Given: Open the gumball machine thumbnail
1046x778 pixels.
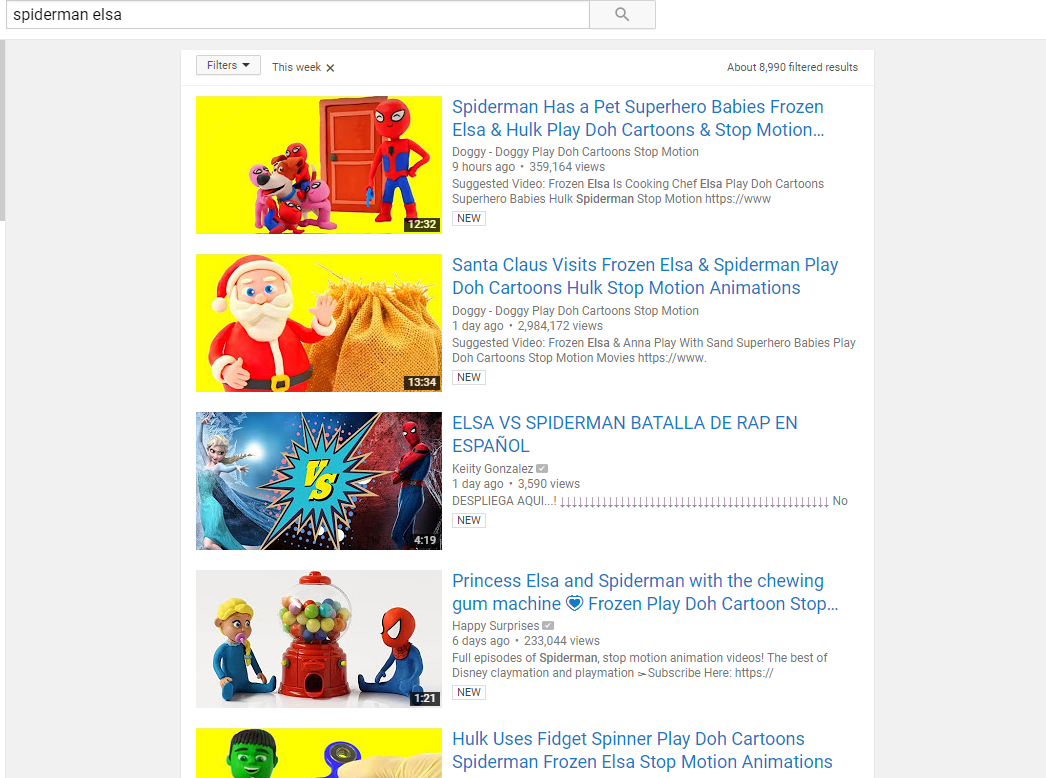Looking at the screenshot, I should click(x=319, y=639).
